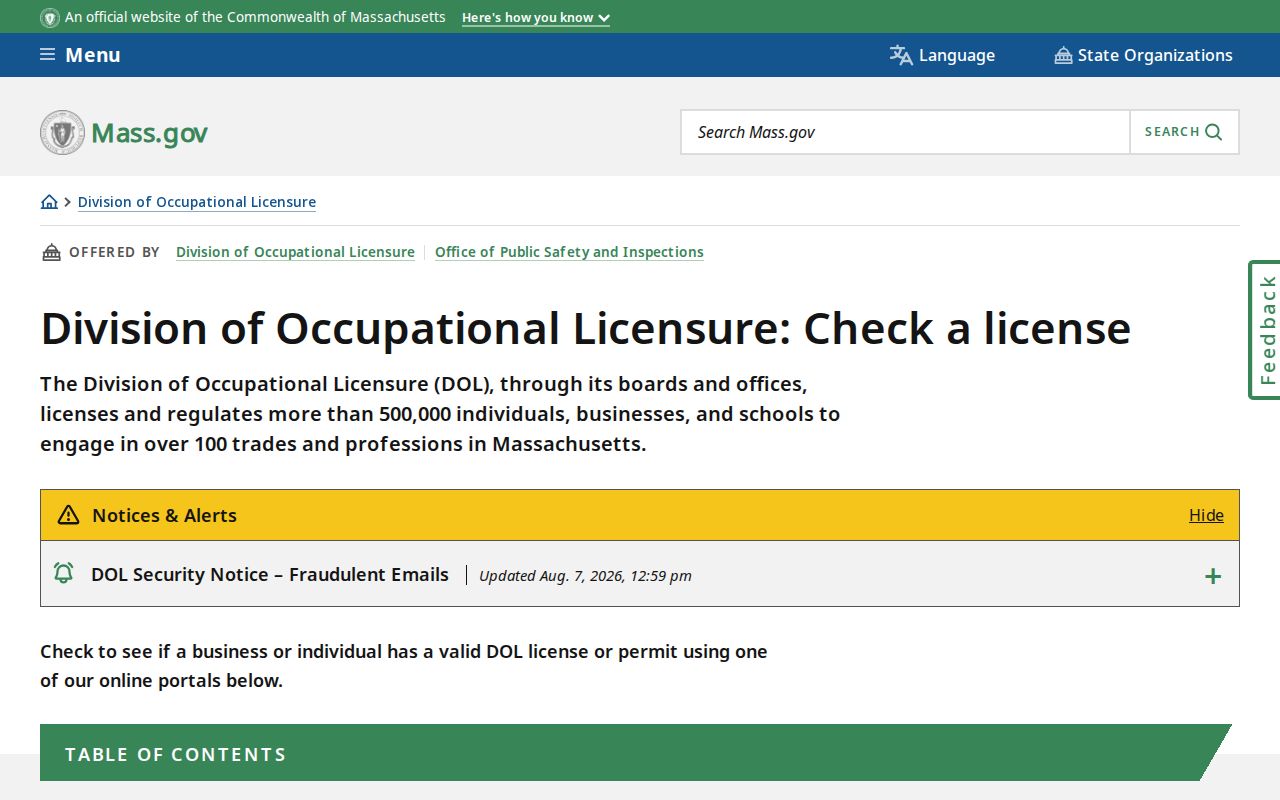Click the state seal icon in the top banner

50,17
